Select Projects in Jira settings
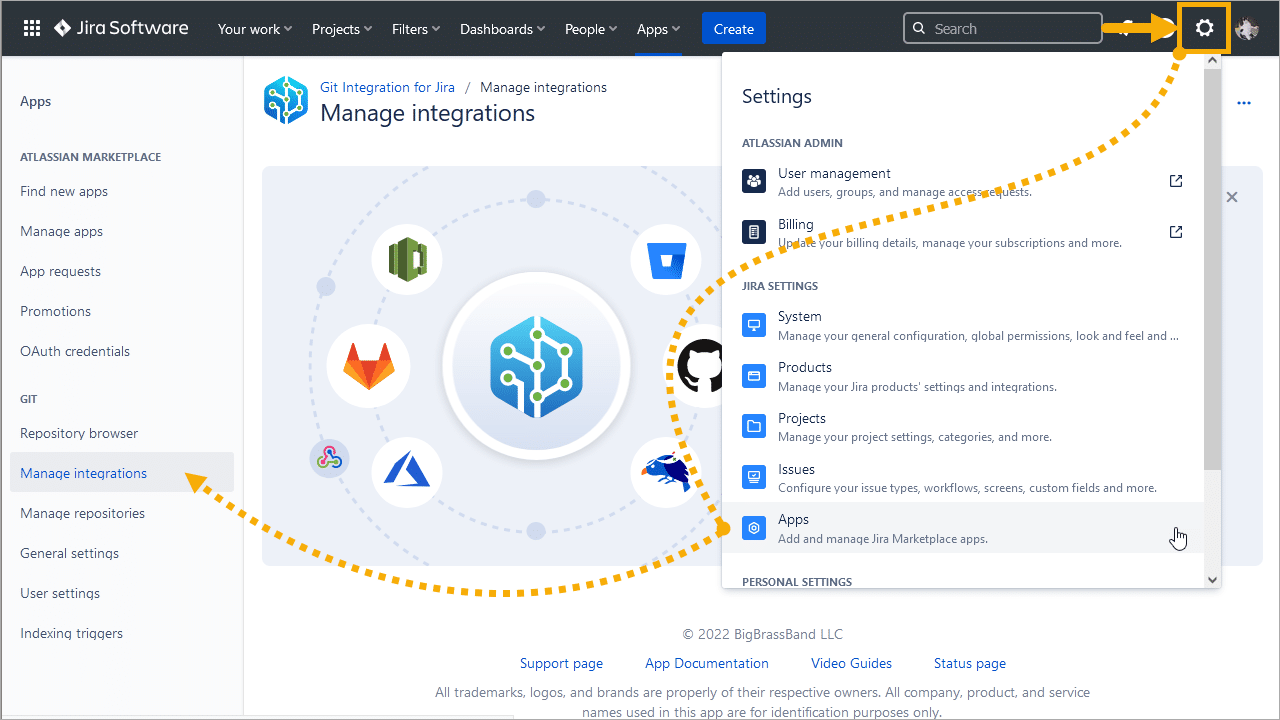 (963, 427)
